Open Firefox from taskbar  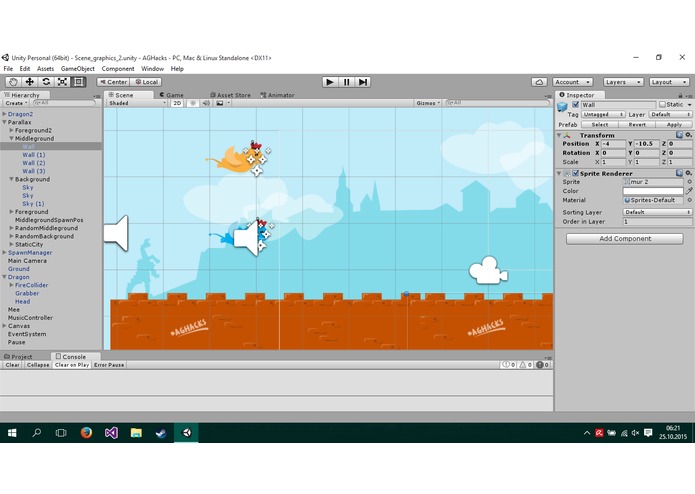point(86,433)
